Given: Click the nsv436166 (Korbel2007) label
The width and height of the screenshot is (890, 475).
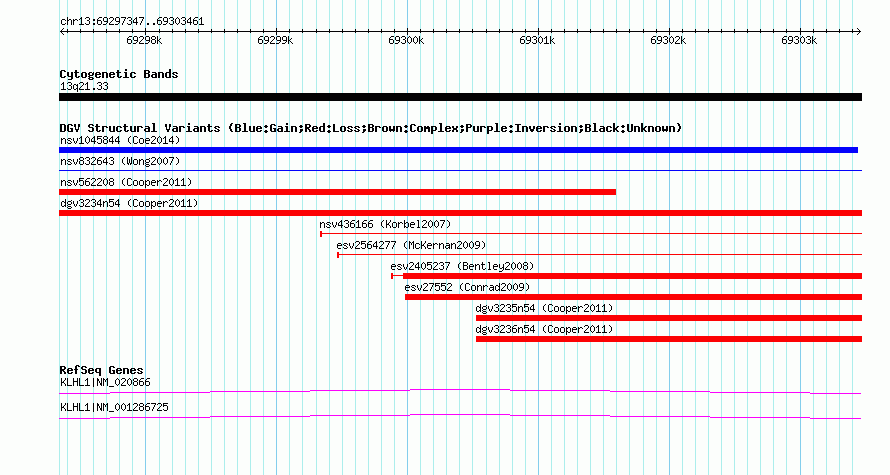Looking at the screenshot, I should (385, 224).
